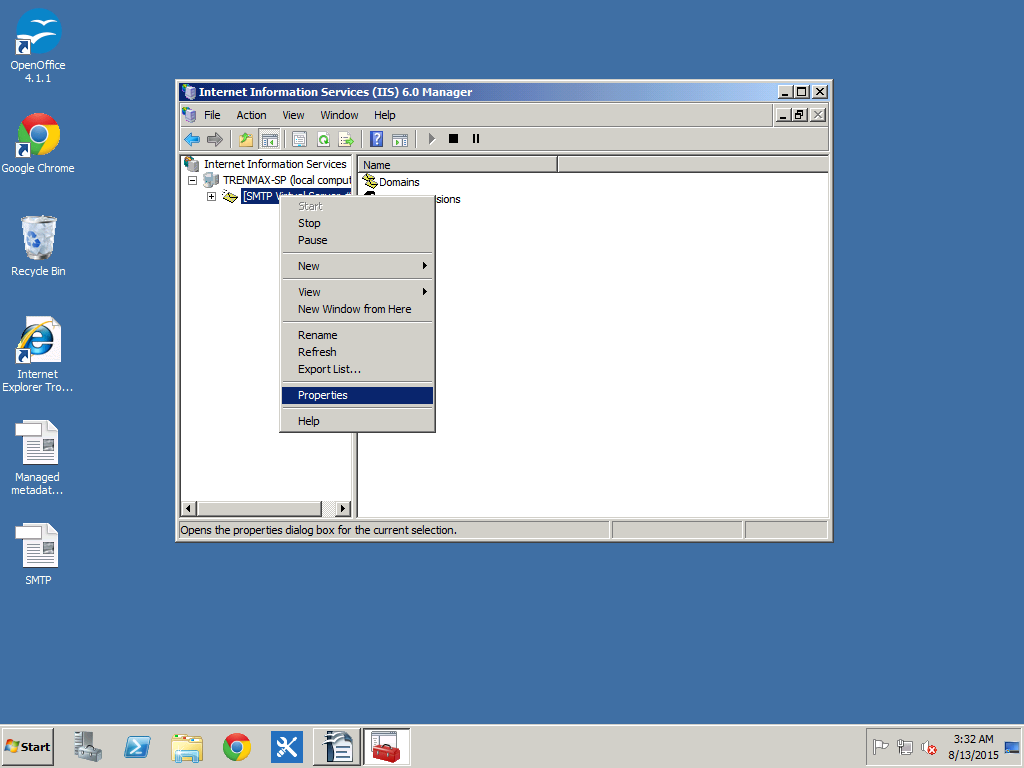Expand the SMTP Virtual Server node
This screenshot has height=768, width=1024.
point(212,197)
